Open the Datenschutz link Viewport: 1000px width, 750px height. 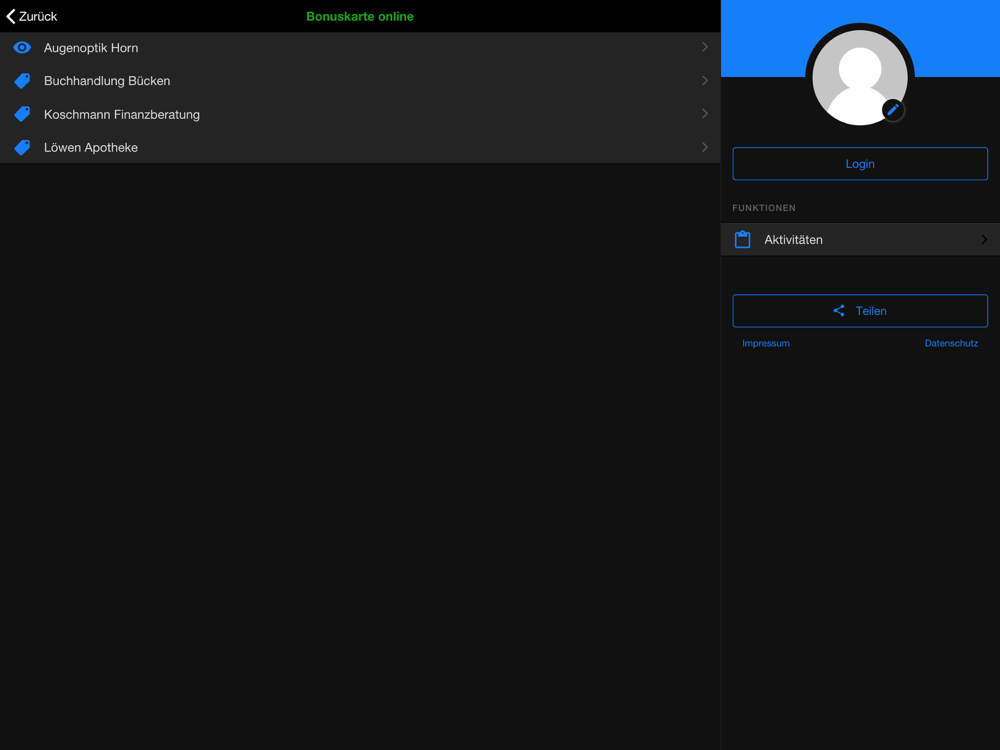951,343
